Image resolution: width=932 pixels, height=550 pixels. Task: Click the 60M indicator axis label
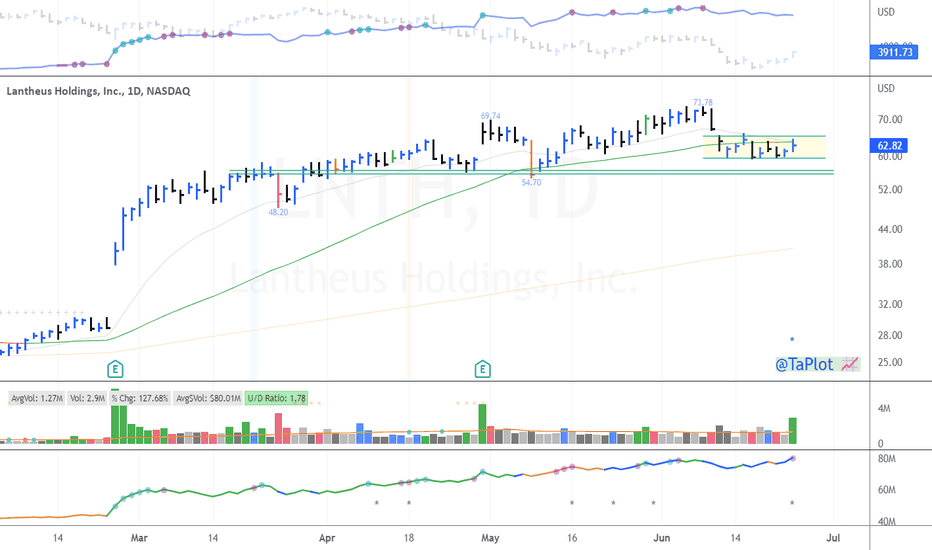click(x=887, y=490)
